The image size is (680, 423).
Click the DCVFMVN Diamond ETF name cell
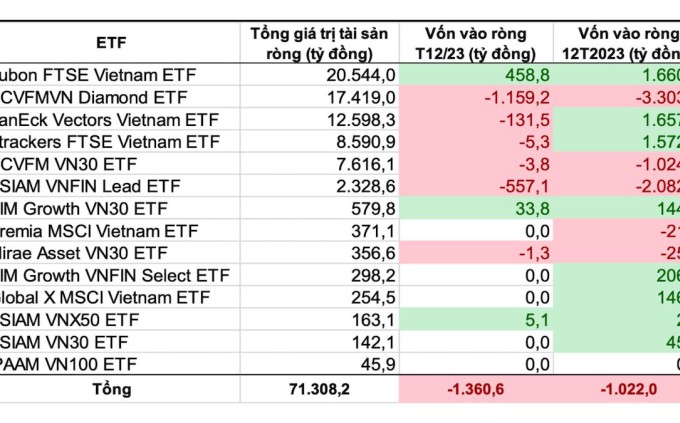coord(107,97)
